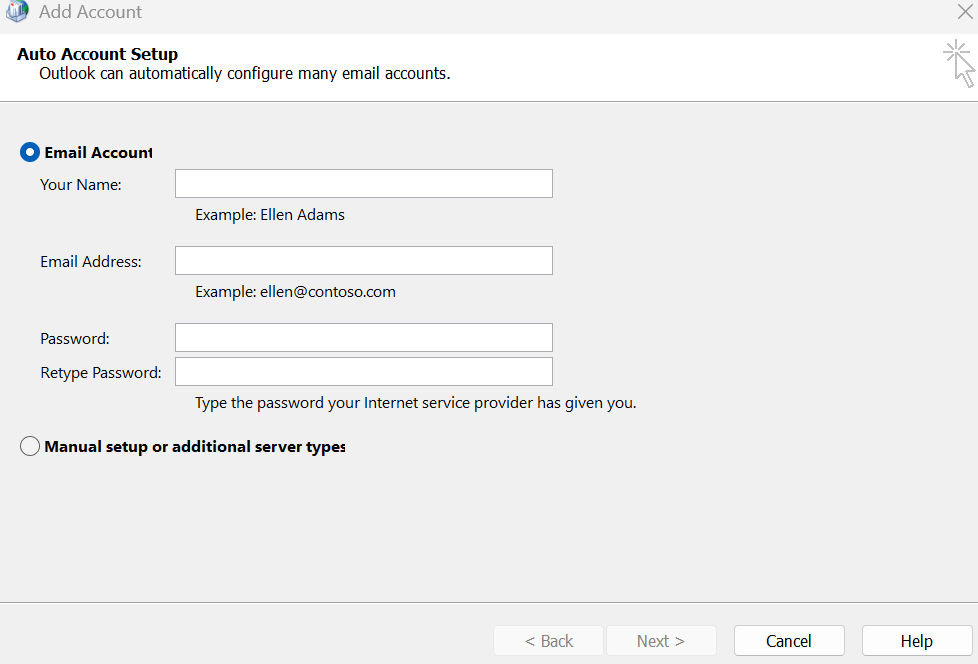The height and width of the screenshot is (664, 978).
Task: Click the 'Example: ellen@contoso.com' hint text
Action: click(x=295, y=292)
